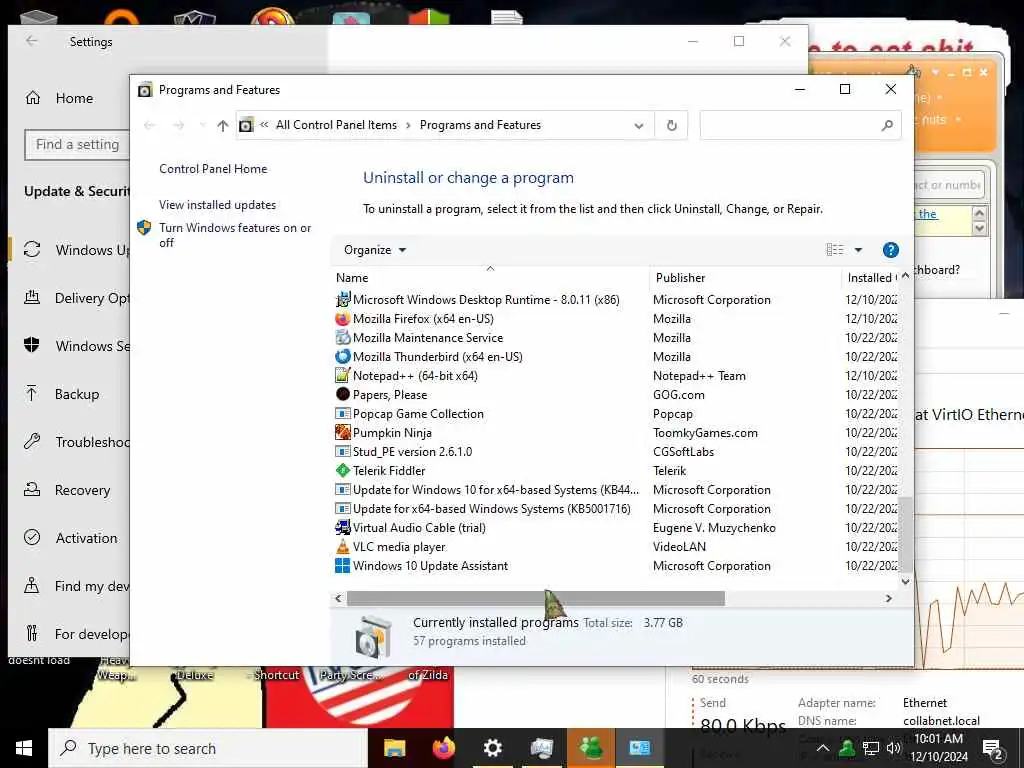Click the vertical scrollbar thumb in program list
This screenshot has width=1024, height=768.
pyautogui.click(x=905, y=534)
